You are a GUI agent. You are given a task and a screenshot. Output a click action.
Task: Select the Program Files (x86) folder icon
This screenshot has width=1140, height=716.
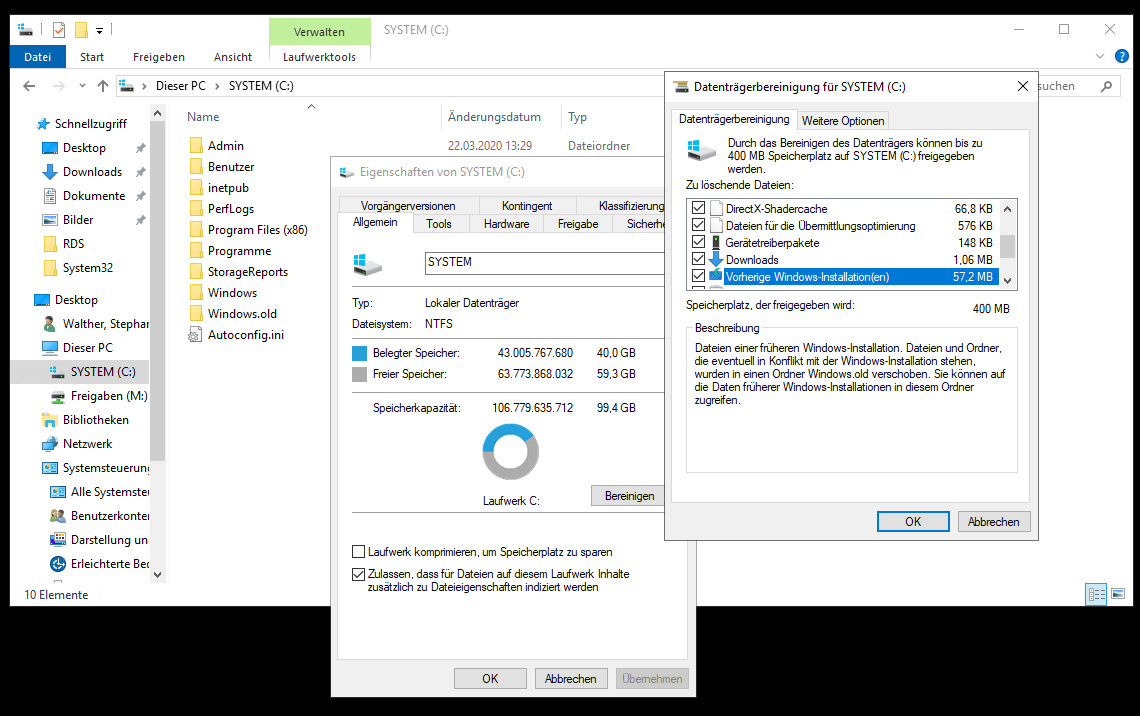tap(196, 230)
